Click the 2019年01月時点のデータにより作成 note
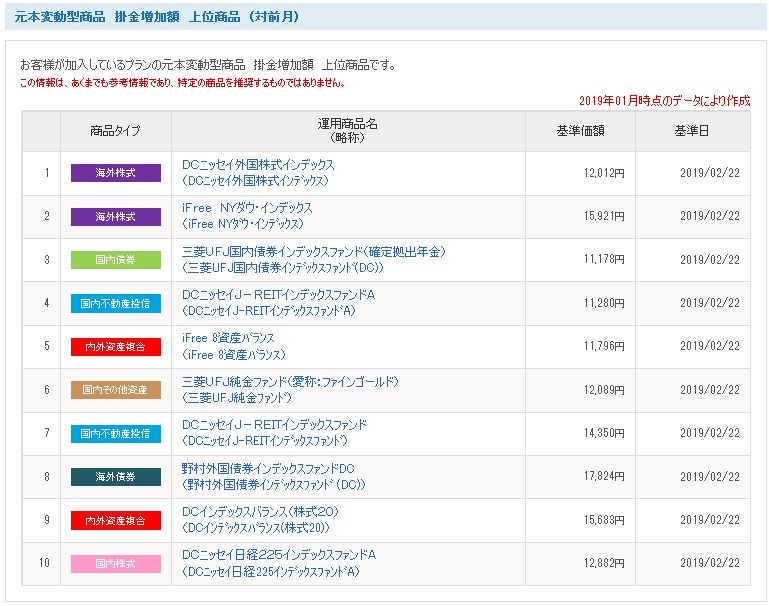The height and width of the screenshot is (606, 769). pyautogui.click(x=664, y=101)
